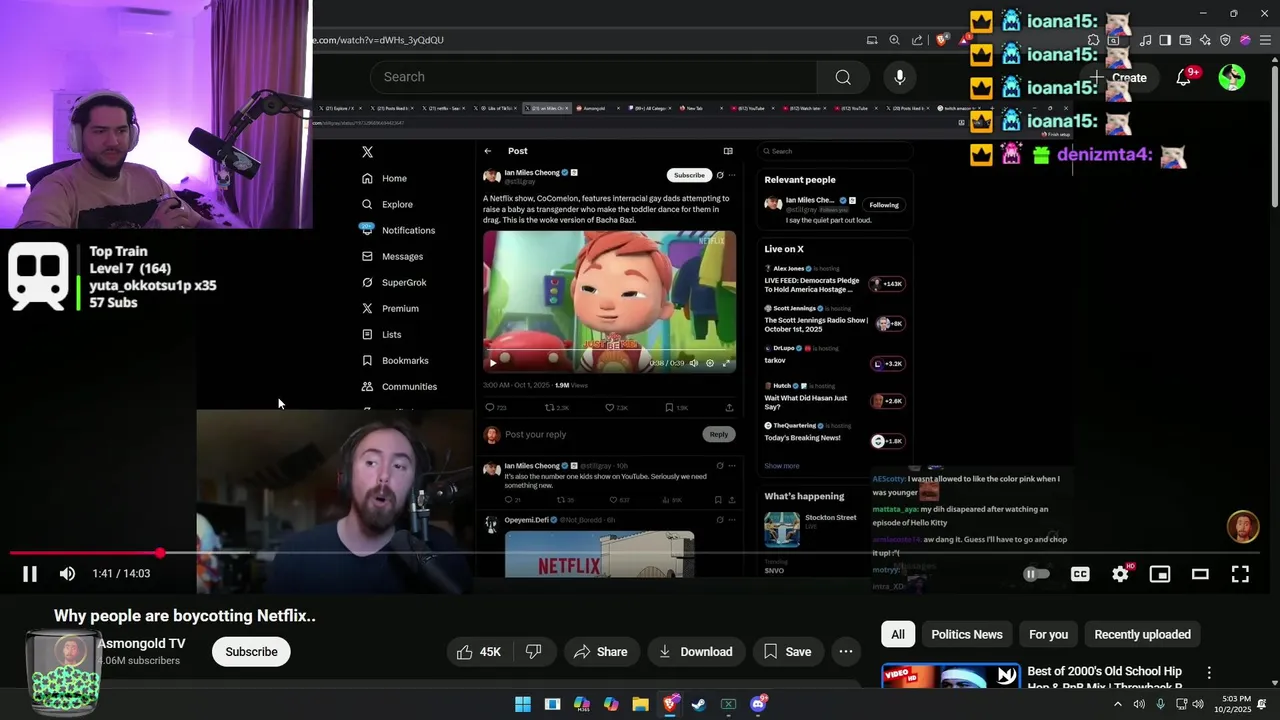Open the taskbar clock showing 5:03 PM
The width and height of the screenshot is (1280, 720).
[1231, 704]
